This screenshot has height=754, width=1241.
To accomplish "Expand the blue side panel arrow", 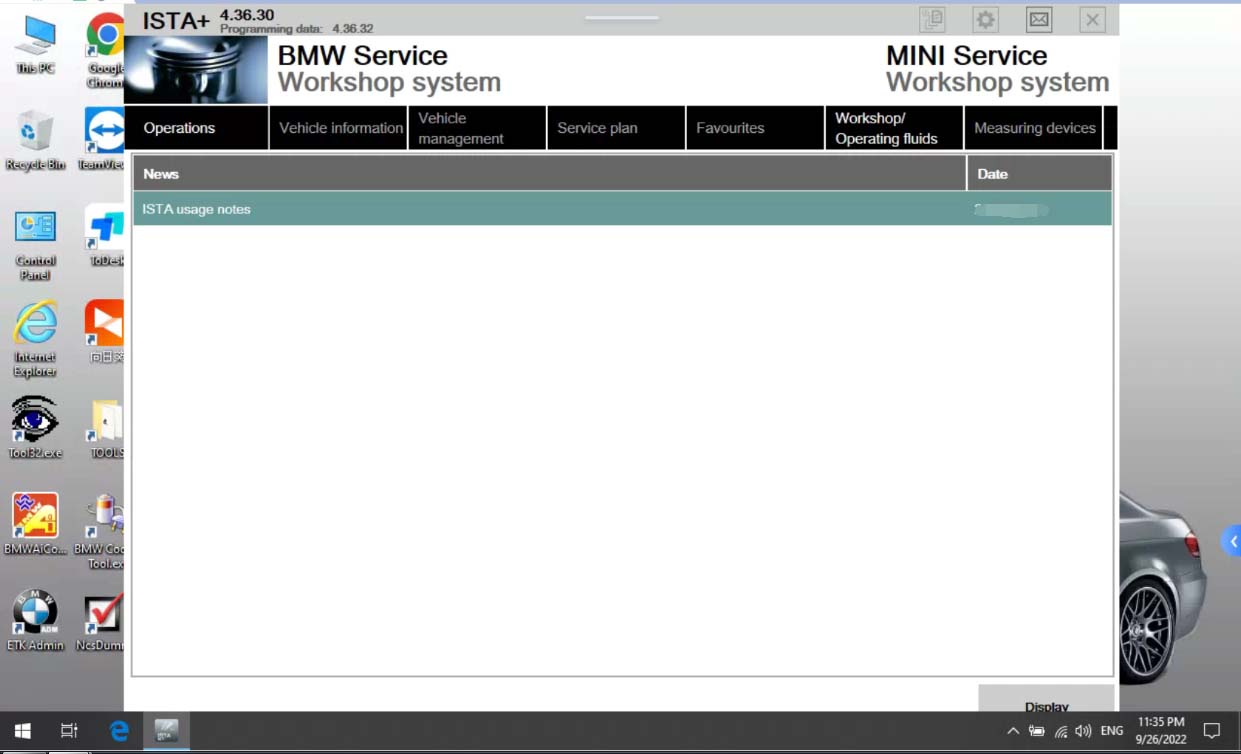I will [x=1232, y=541].
